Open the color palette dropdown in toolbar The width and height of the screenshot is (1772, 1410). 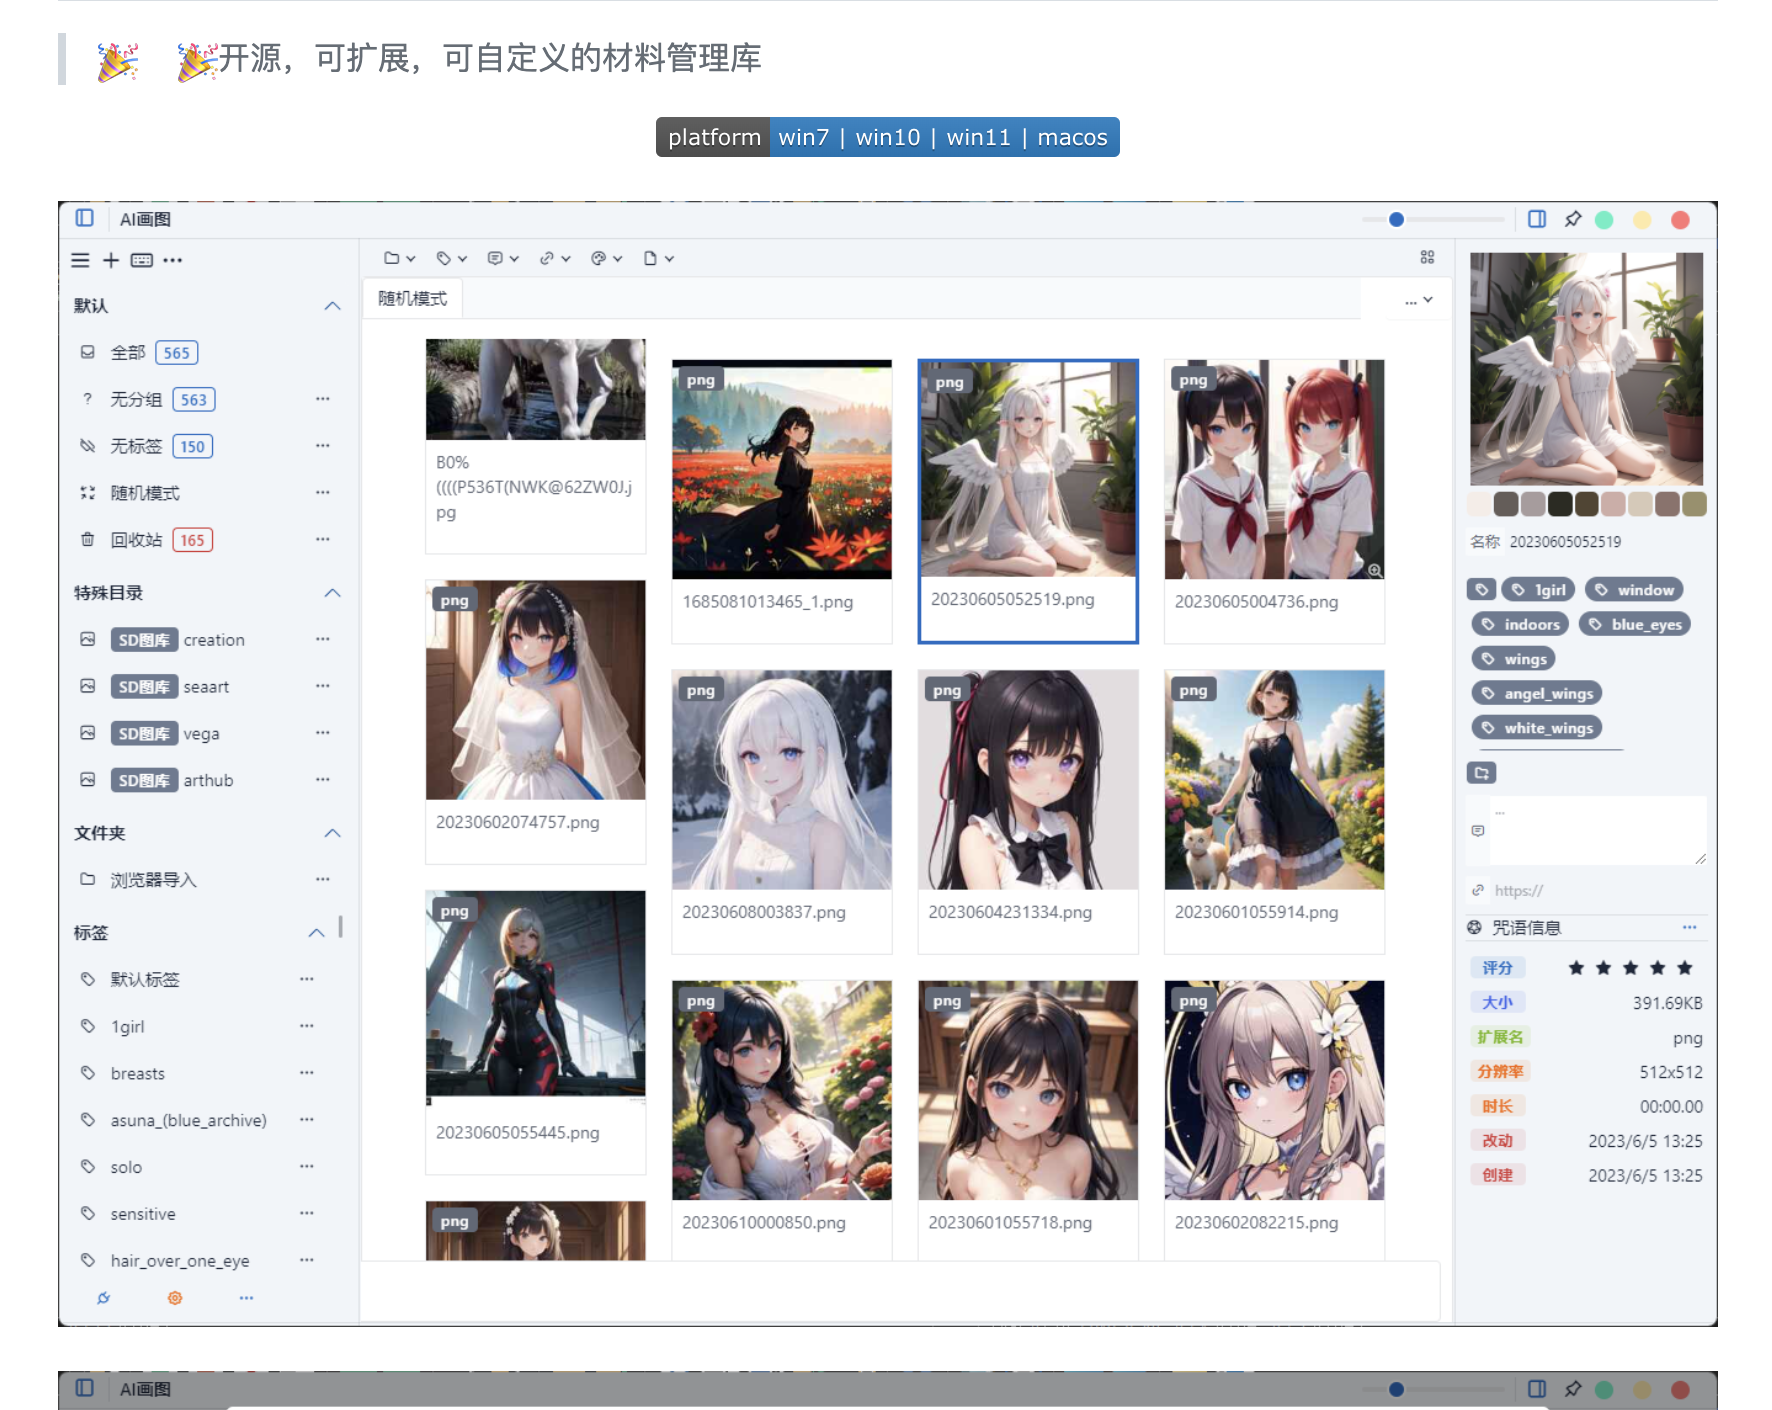point(606,259)
